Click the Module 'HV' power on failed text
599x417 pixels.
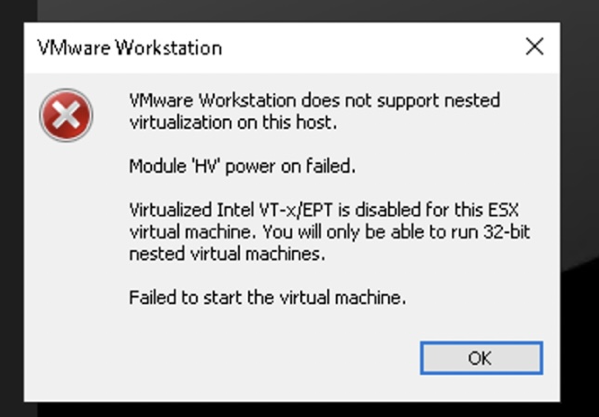click(x=242, y=166)
